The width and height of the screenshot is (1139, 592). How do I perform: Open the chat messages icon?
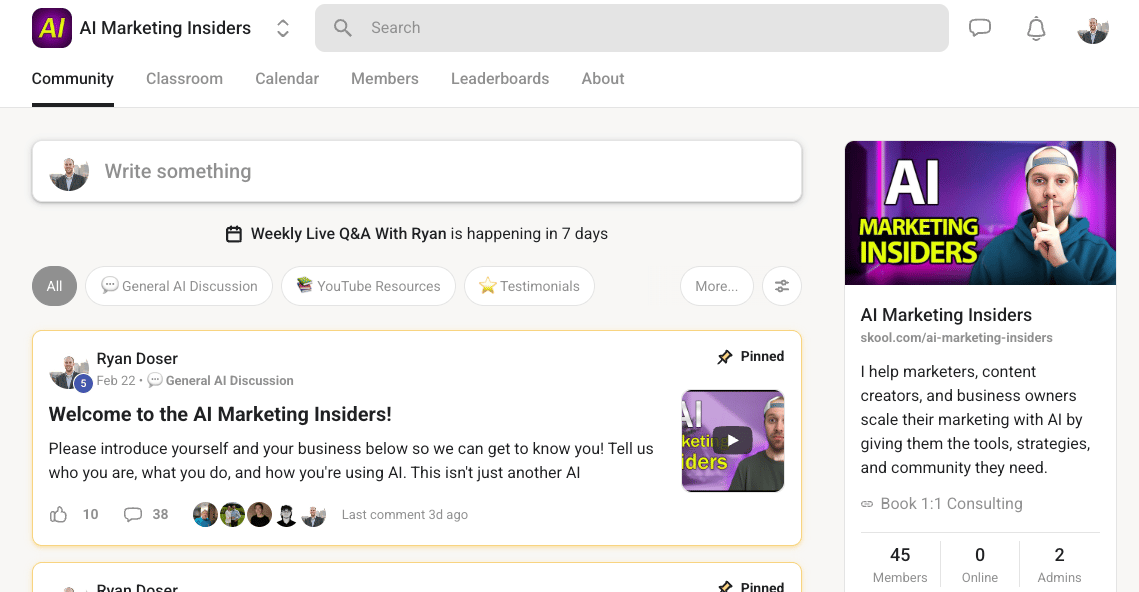(x=980, y=28)
